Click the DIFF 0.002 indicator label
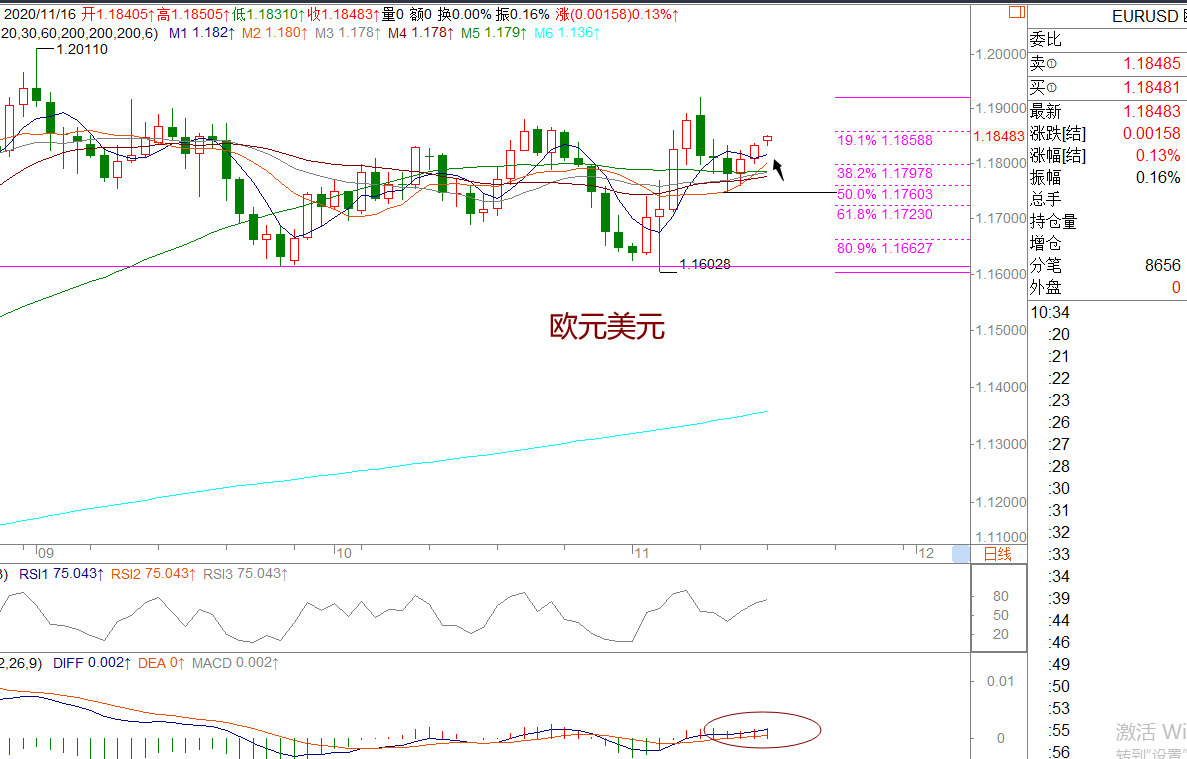 92,663
